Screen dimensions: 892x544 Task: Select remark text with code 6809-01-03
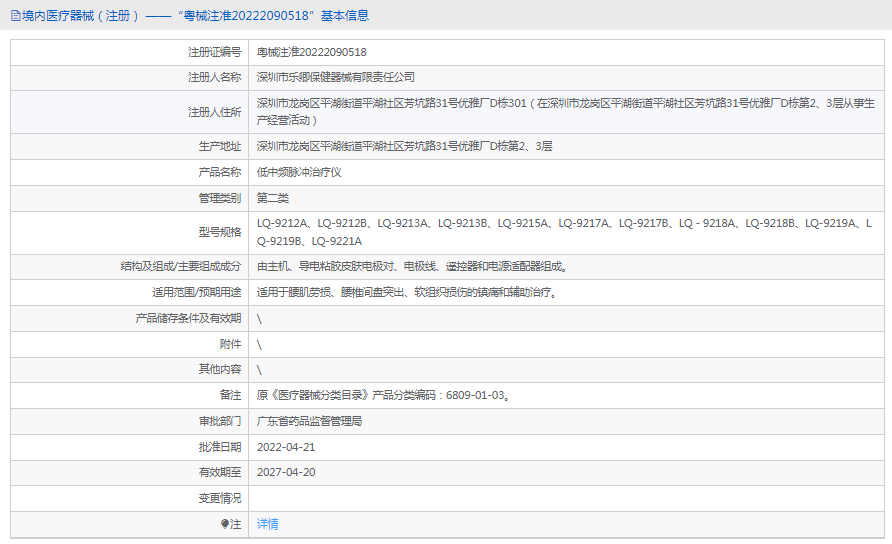point(383,395)
